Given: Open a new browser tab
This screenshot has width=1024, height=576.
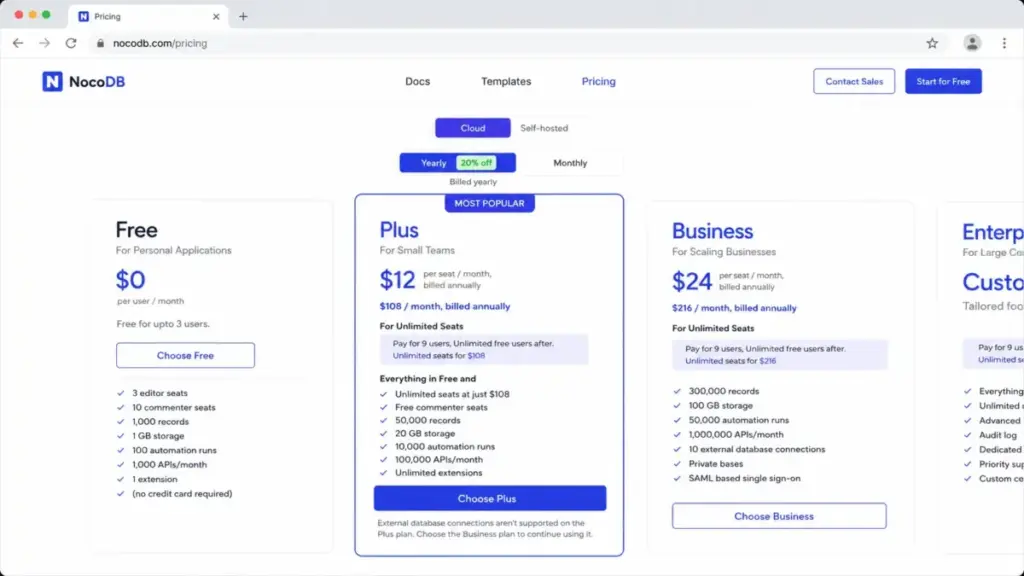Looking at the screenshot, I should click(x=243, y=16).
